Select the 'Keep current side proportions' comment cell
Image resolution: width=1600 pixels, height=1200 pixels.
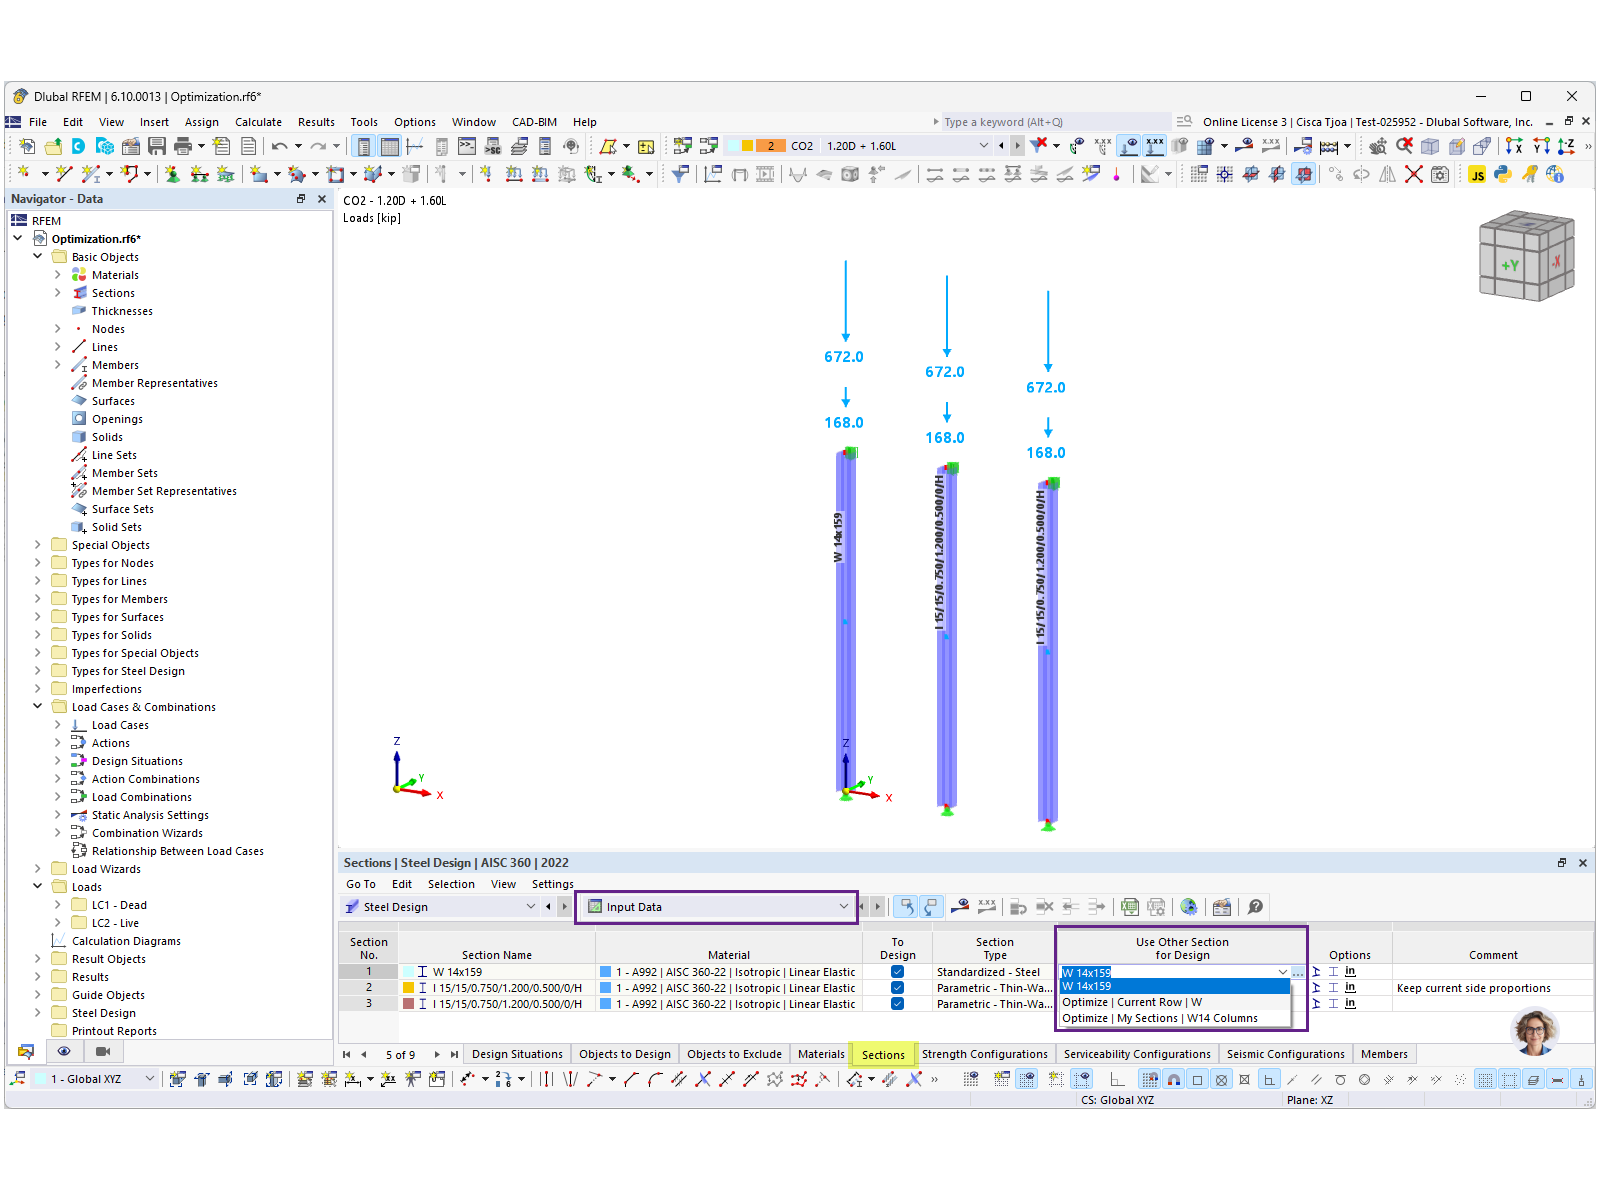click(1492, 988)
